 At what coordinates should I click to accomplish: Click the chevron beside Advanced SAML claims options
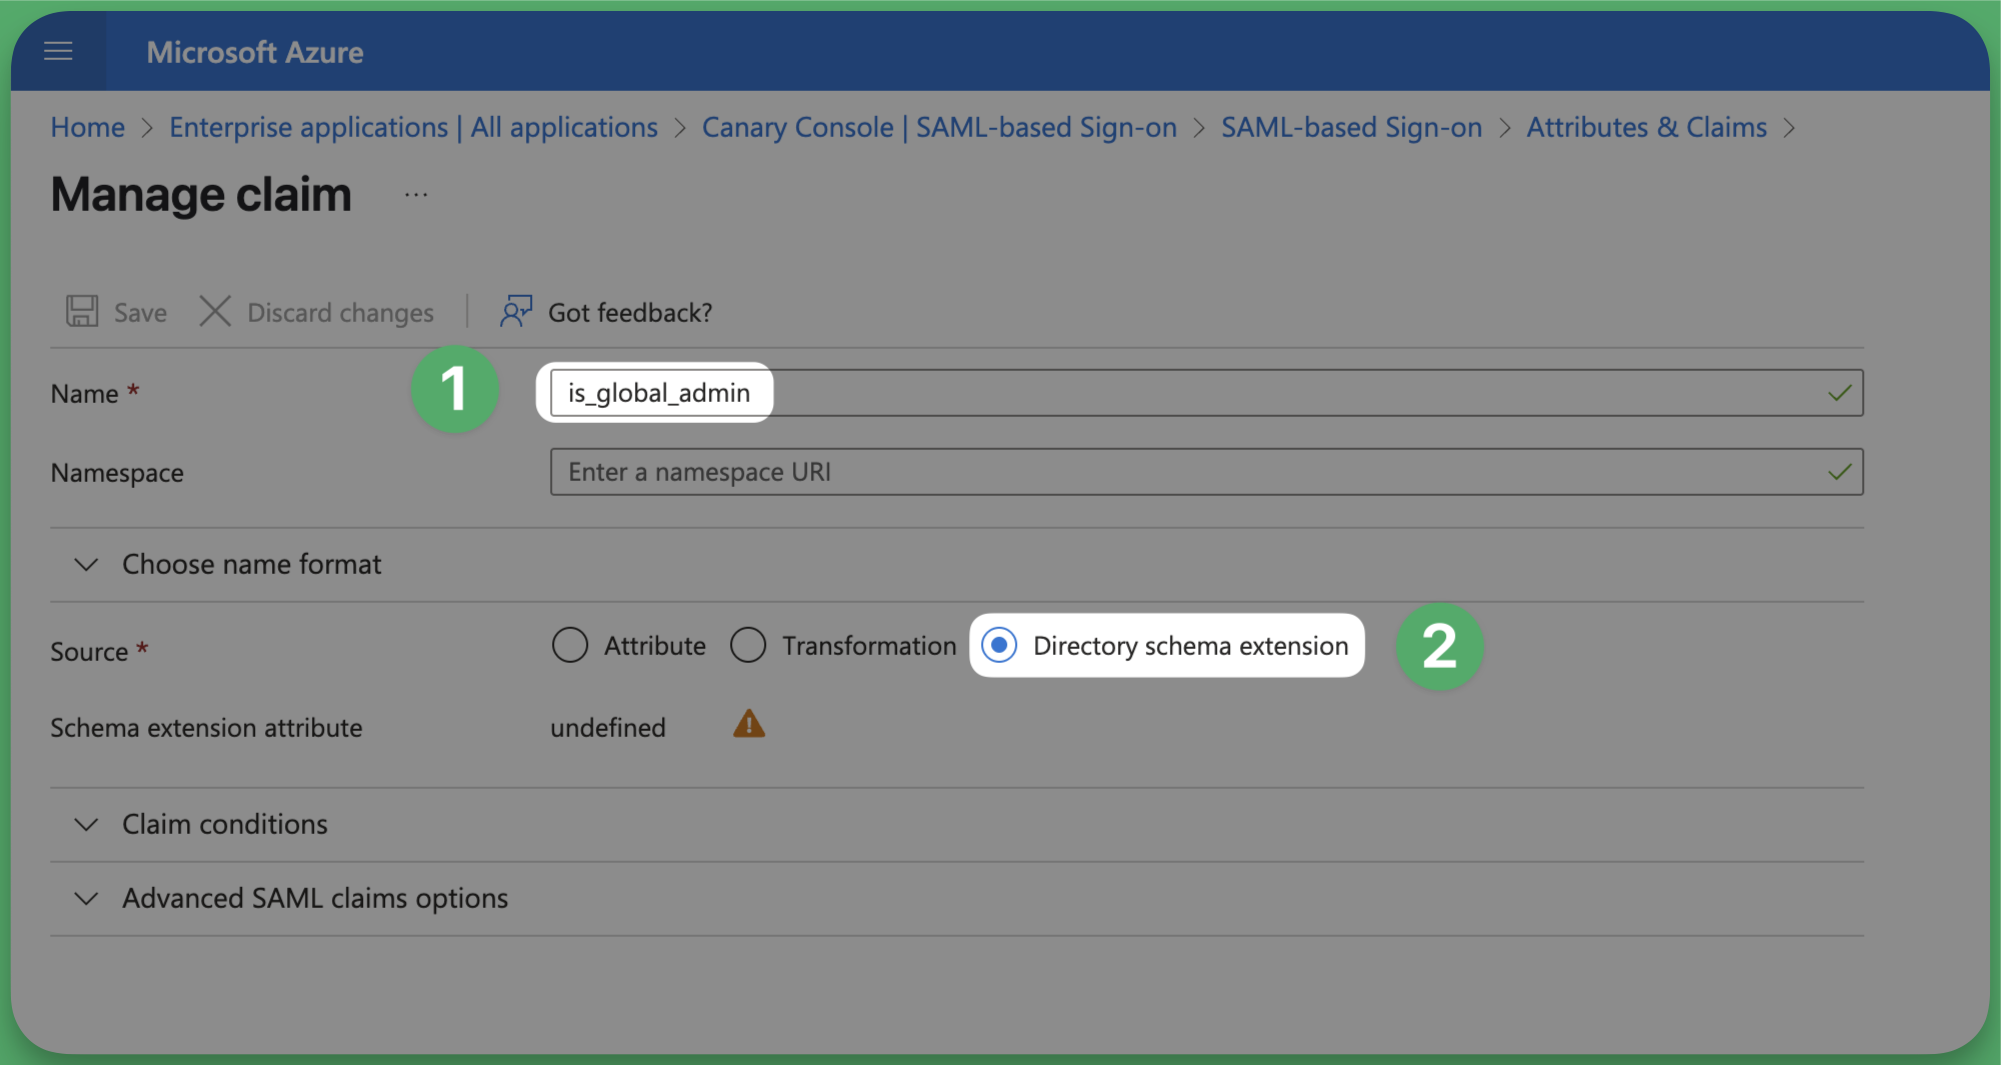pyautogui.click(x=87, y=899)
